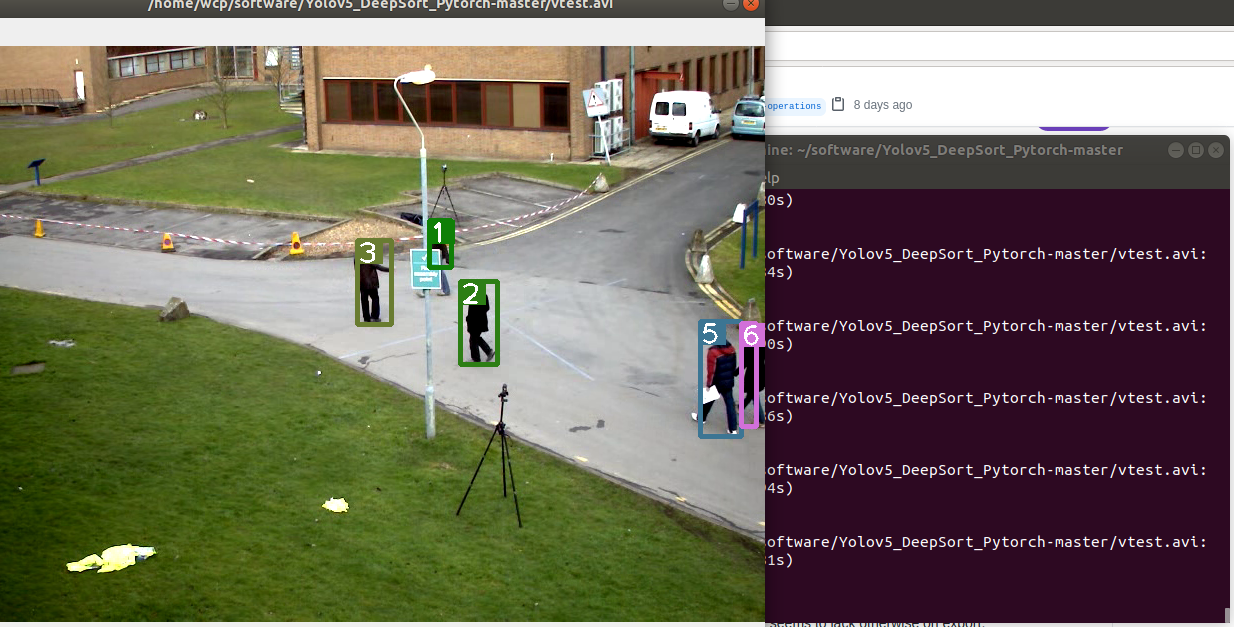Select the dark green tracking box labeled 2
The image size is (1234, 627).
478,322
